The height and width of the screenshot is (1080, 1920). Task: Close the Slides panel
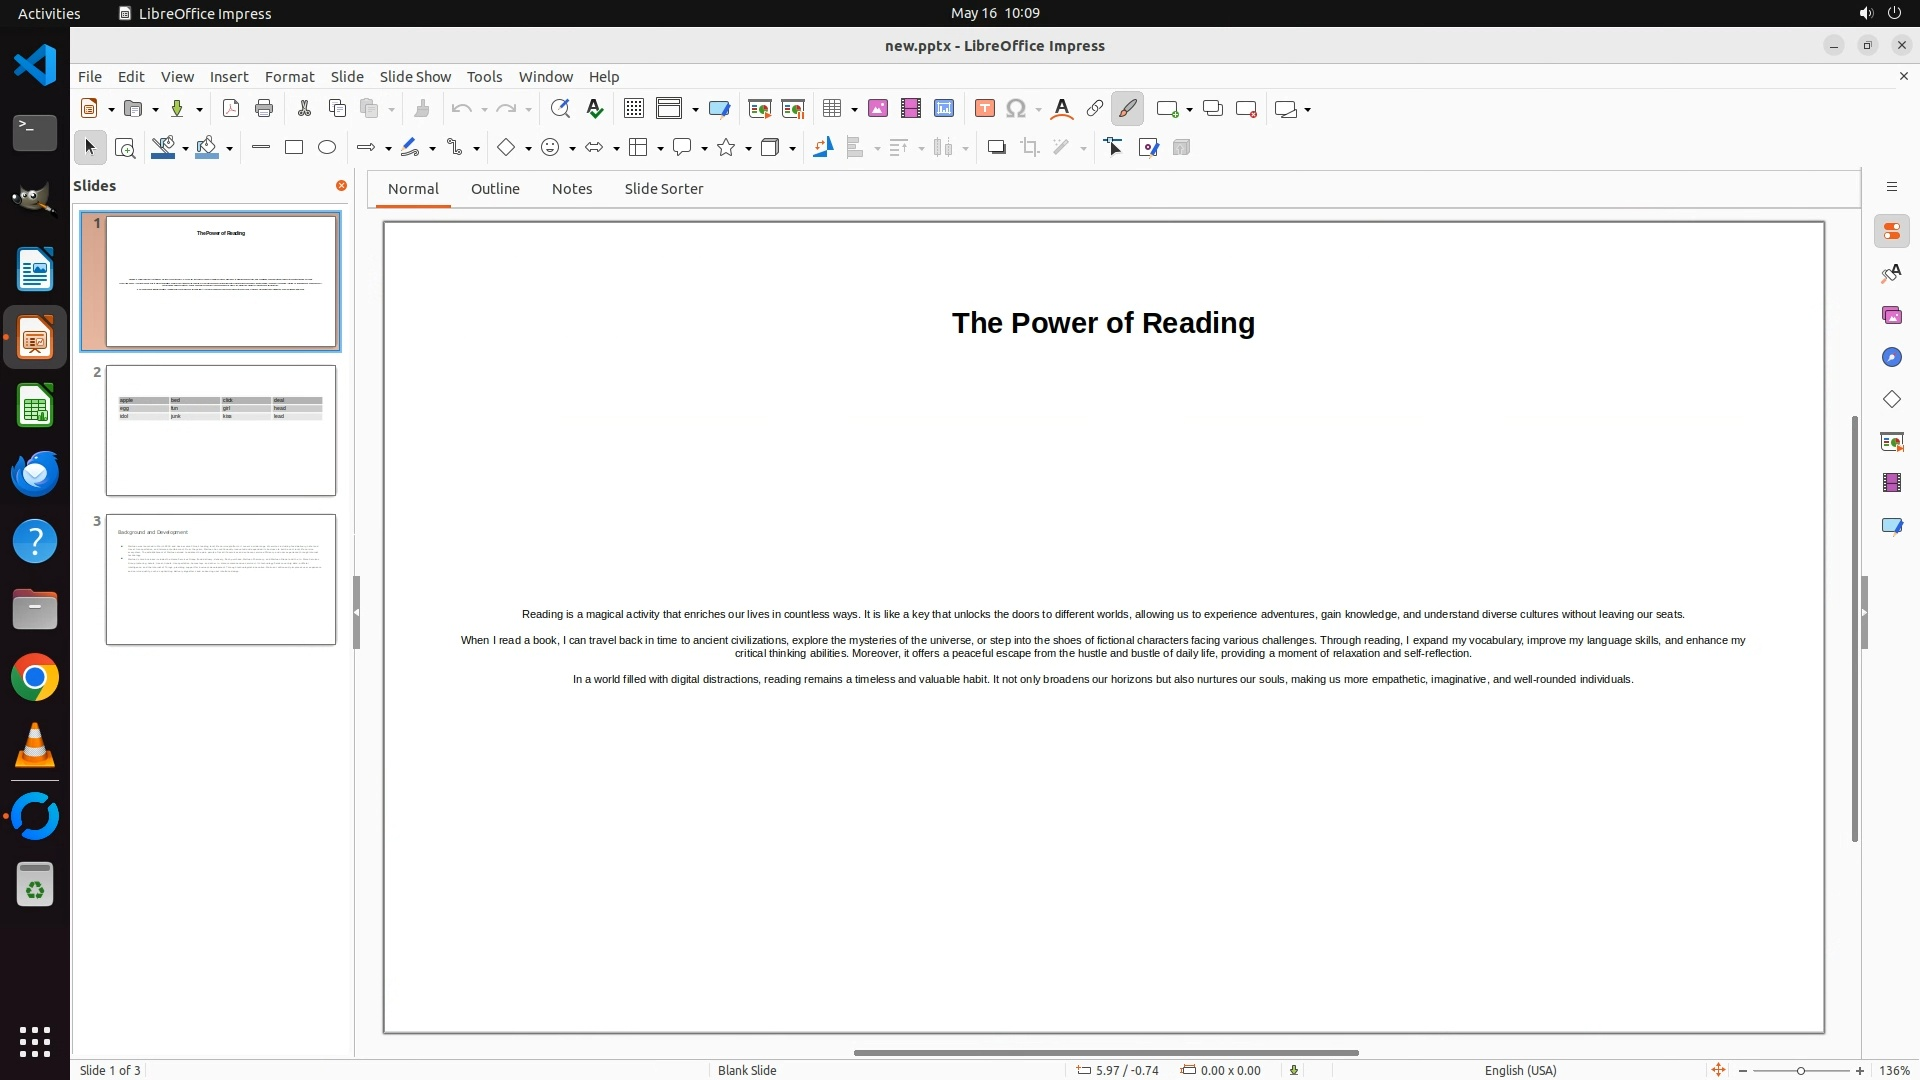click(x=341, y=186)
